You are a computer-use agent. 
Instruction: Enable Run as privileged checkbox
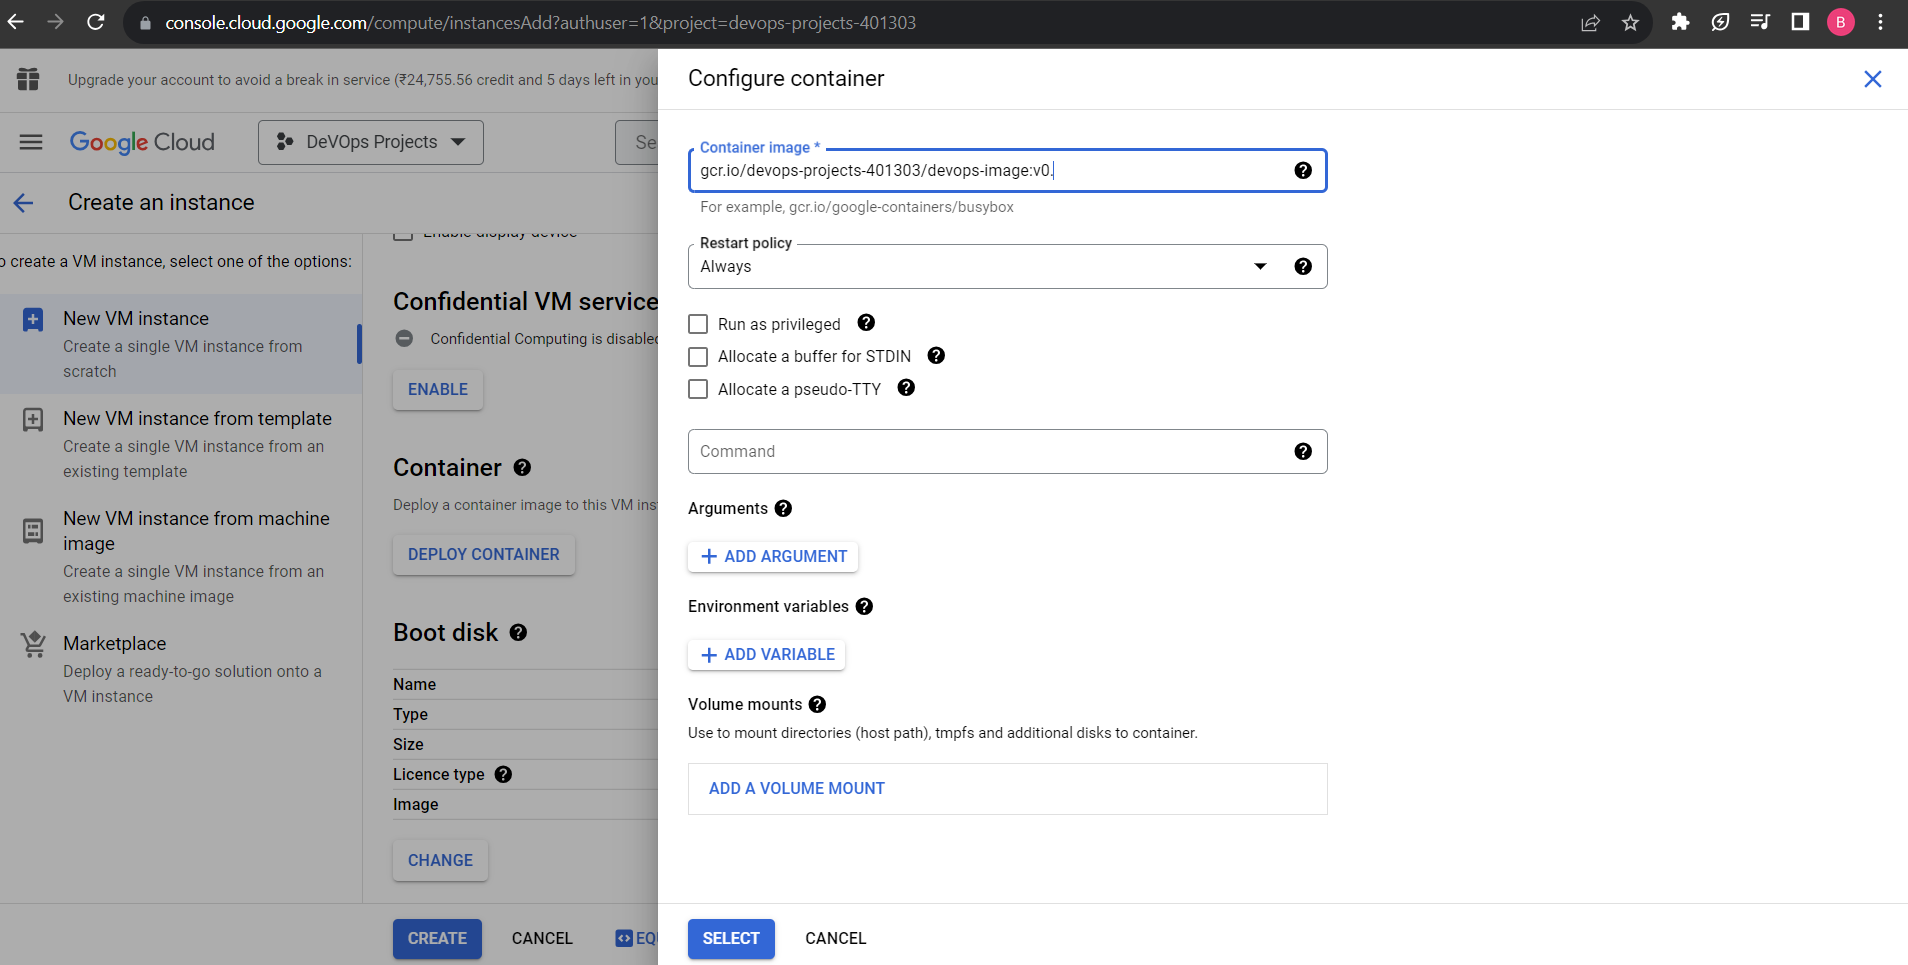[698, 324]
